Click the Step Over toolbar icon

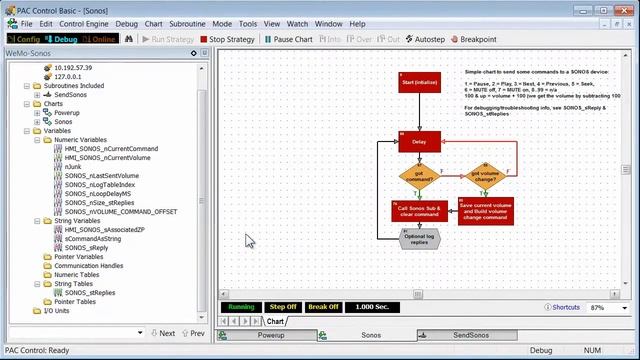coord(359,40)
